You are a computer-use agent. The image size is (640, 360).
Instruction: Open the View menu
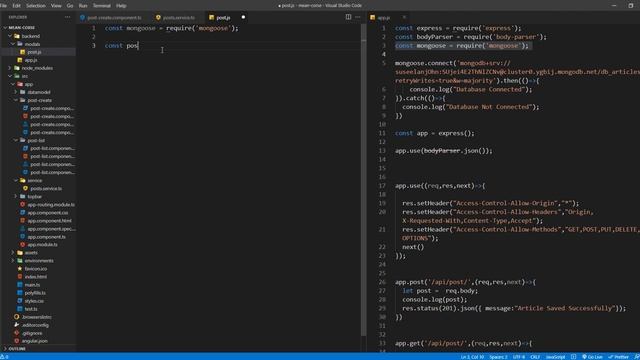pos(56,6)
